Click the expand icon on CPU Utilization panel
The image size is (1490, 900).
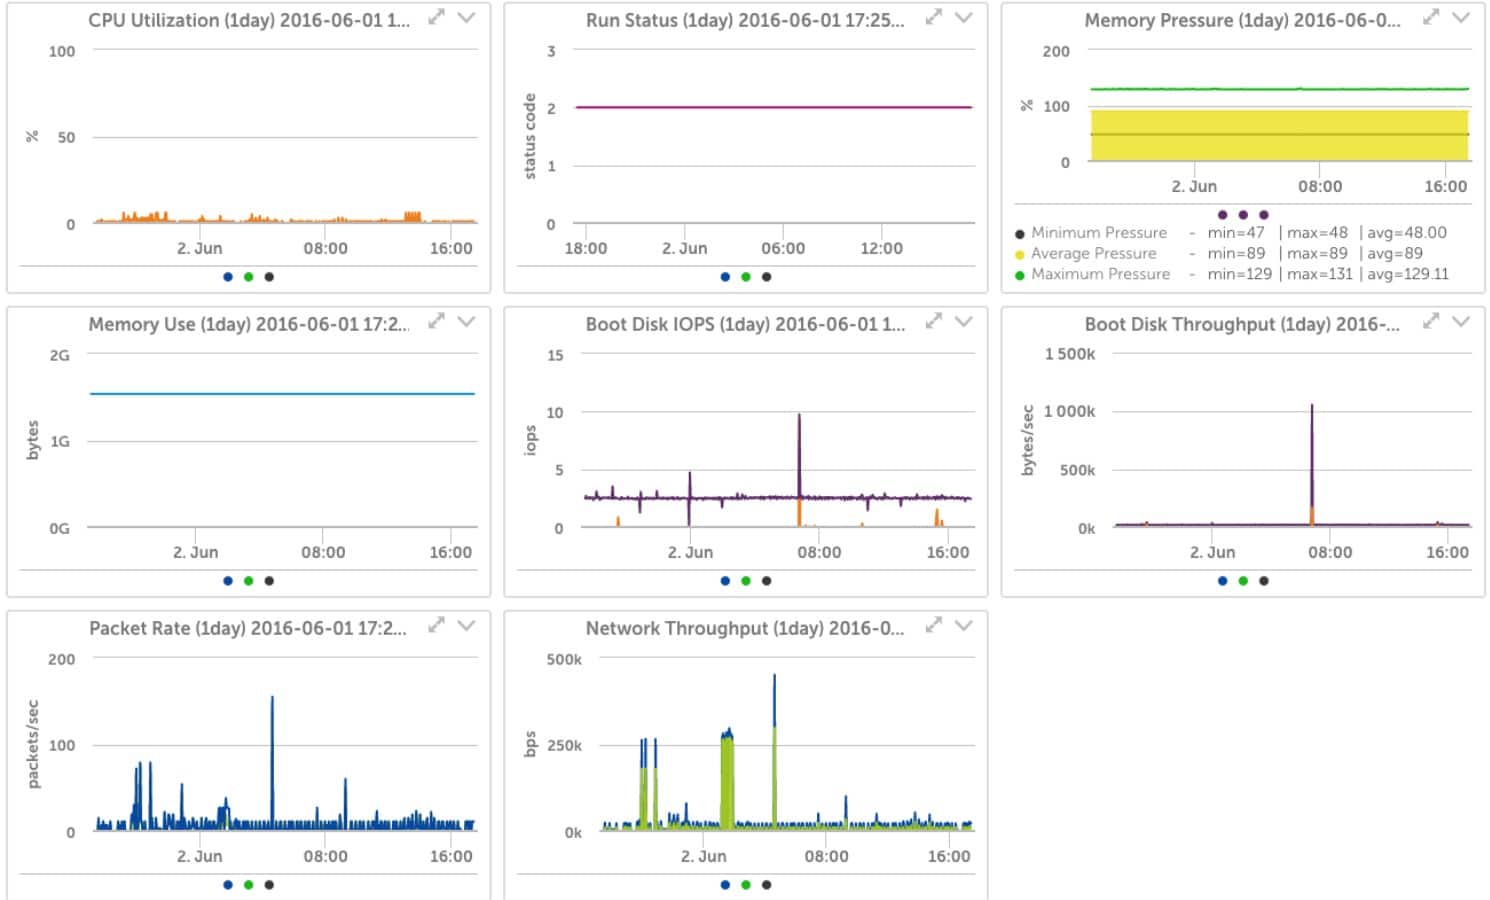(435, 17)
